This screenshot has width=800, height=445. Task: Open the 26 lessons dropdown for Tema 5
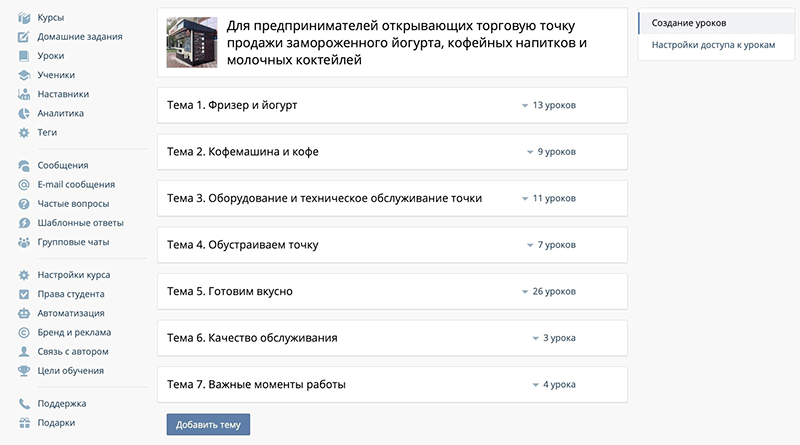(x=524, y=292)
